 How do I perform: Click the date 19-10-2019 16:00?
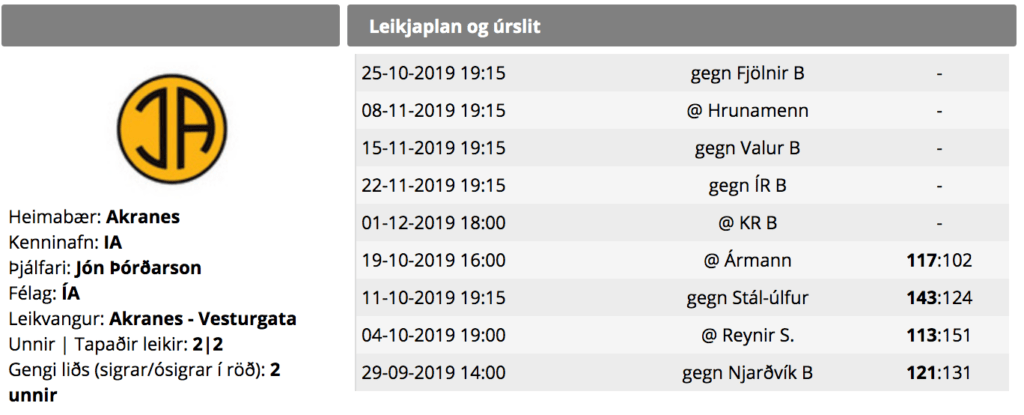(x=434, y=261)
